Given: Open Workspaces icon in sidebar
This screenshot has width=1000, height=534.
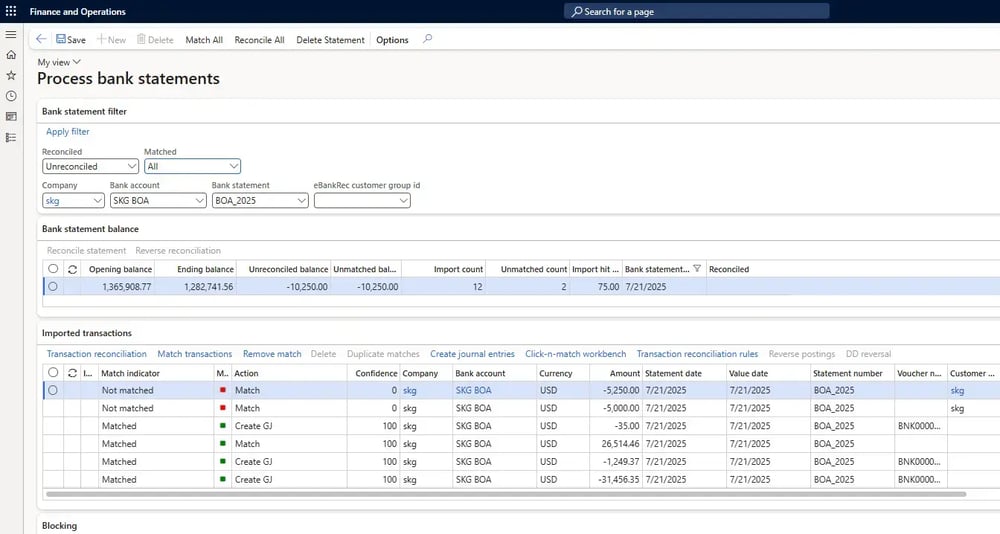Looking at the screenshot, I should [x=11, y=117].
